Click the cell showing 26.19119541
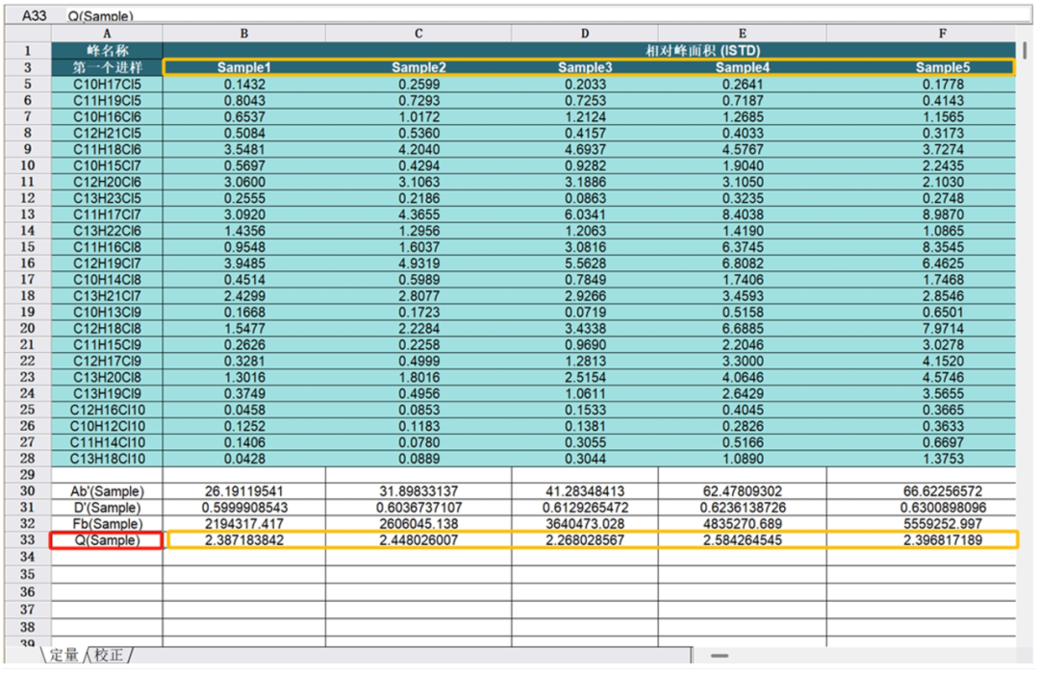The height and width of the screenshot is (674, 1039). 244,491
